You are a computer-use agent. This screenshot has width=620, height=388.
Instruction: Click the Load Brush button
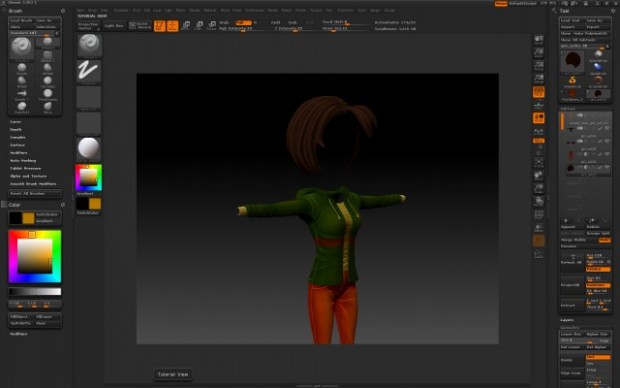(21, 20)
